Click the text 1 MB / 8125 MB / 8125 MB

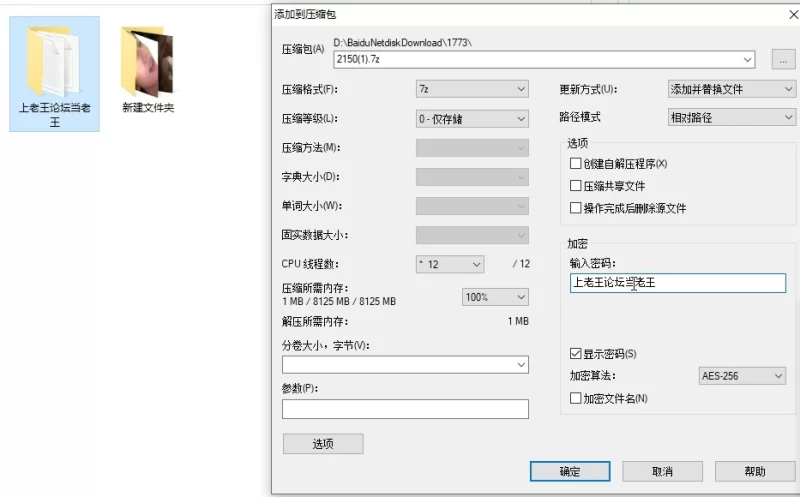(339, 302)
